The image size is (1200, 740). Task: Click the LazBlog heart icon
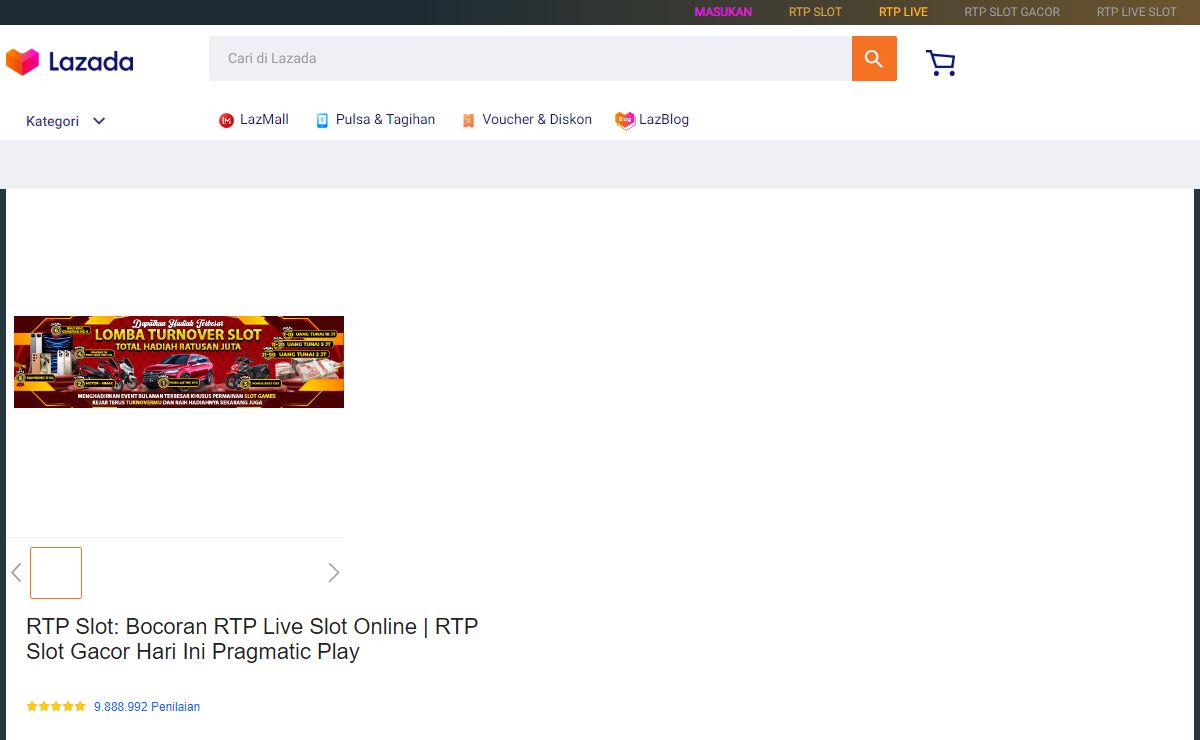pos(625,120)
